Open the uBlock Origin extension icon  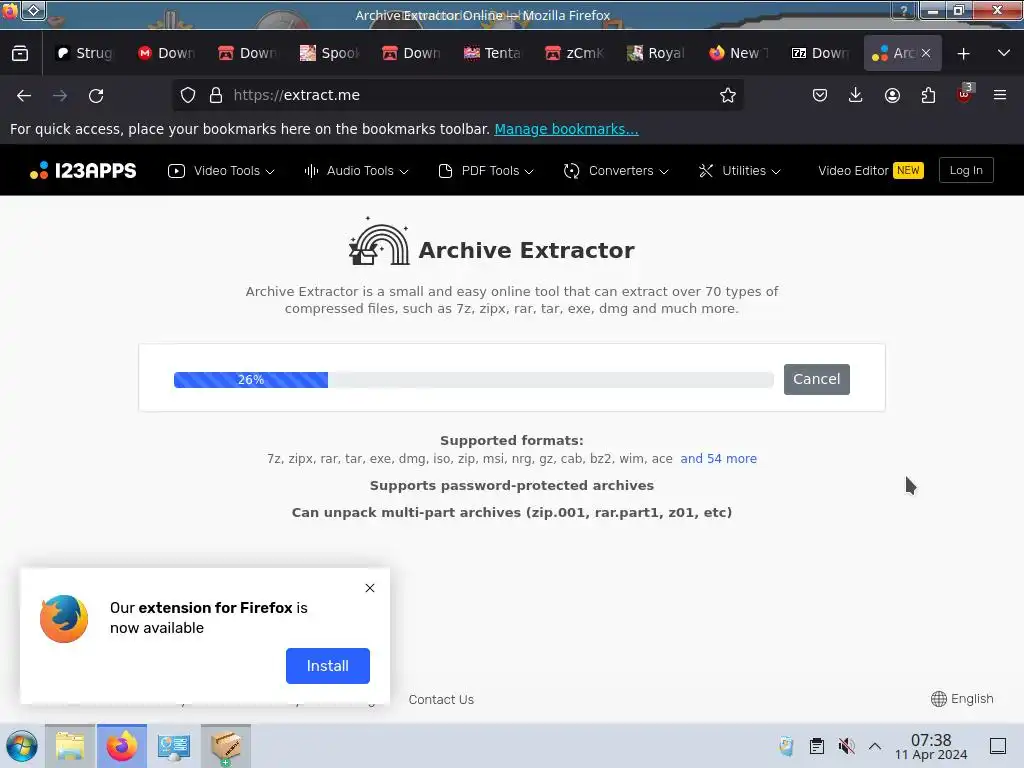[x=965, y=93]
